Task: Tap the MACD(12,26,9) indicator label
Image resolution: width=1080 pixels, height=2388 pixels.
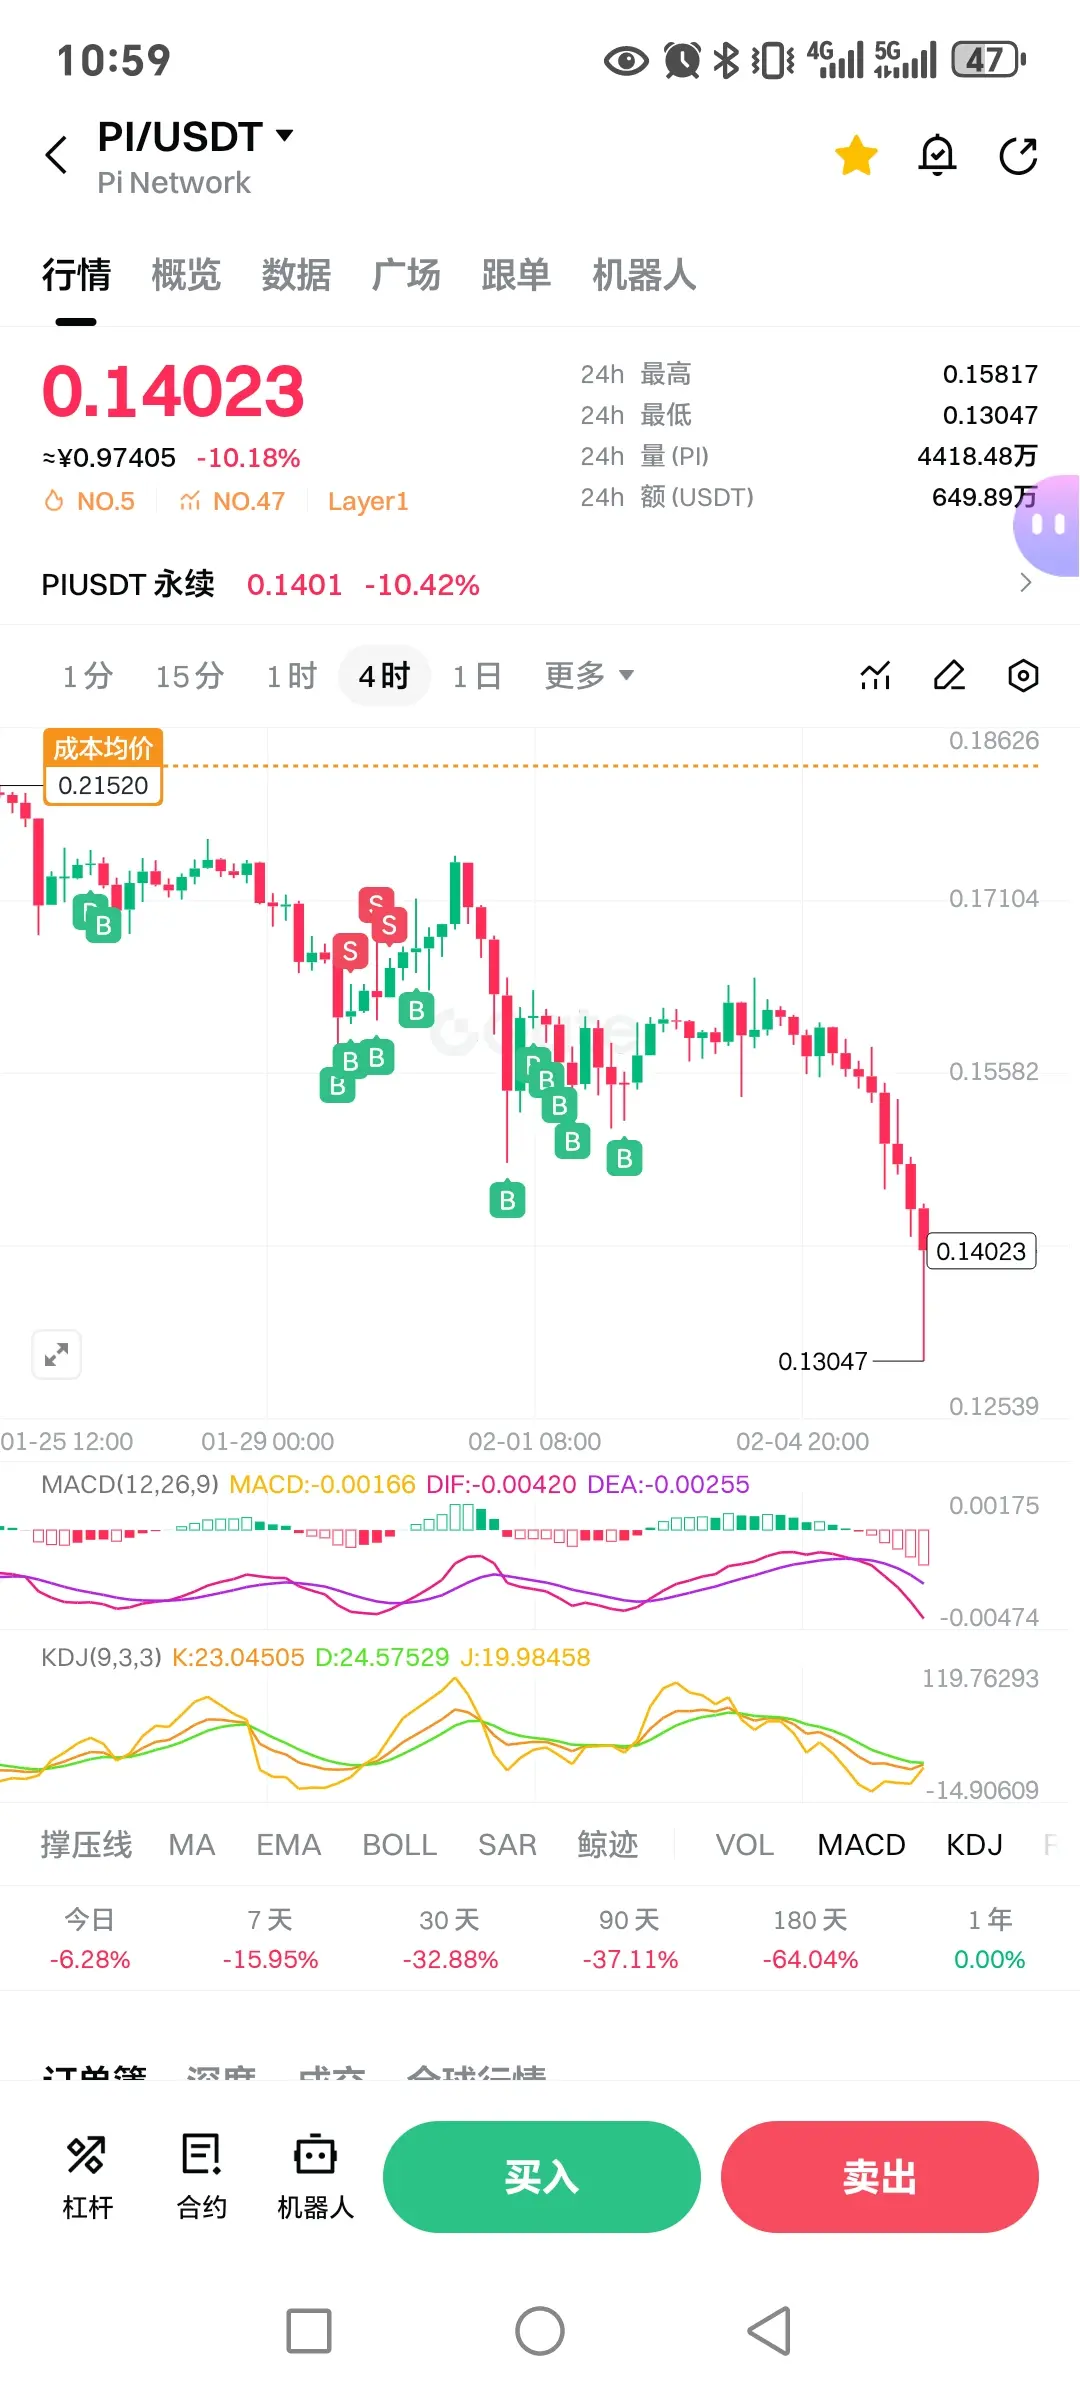Action: (x=130, y=1484)
